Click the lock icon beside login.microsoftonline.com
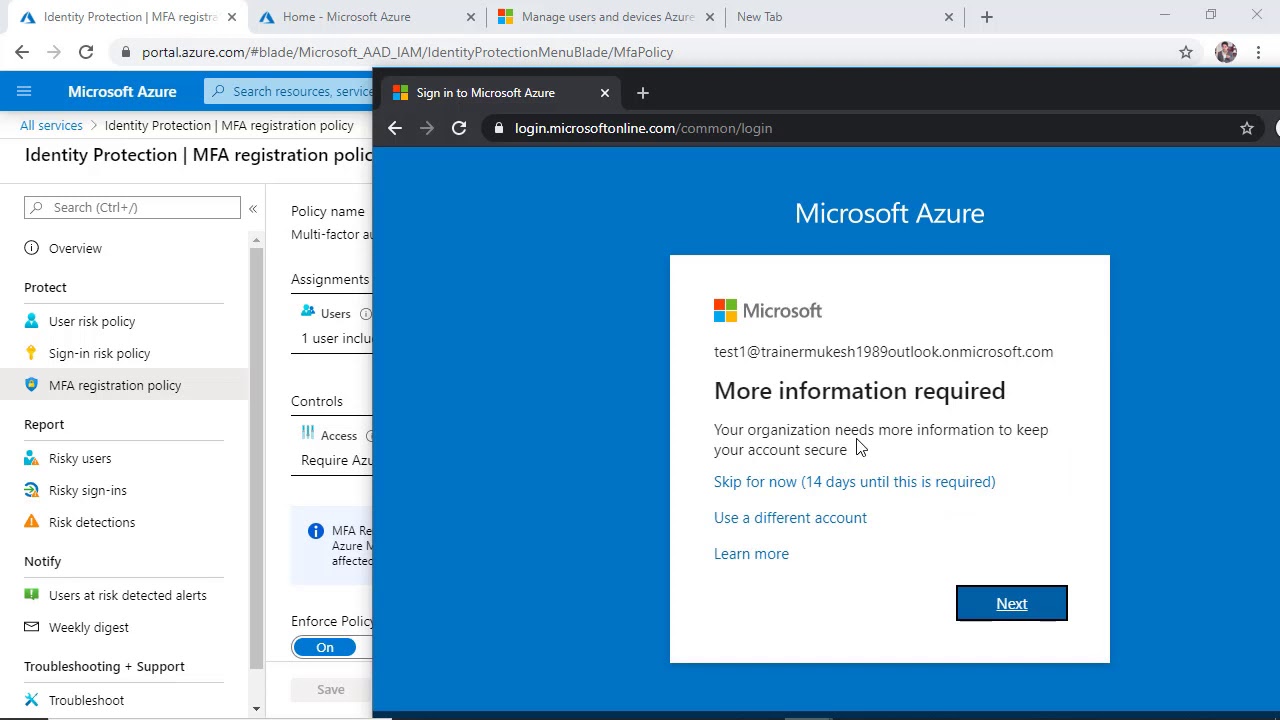 [x=499, y=128]
